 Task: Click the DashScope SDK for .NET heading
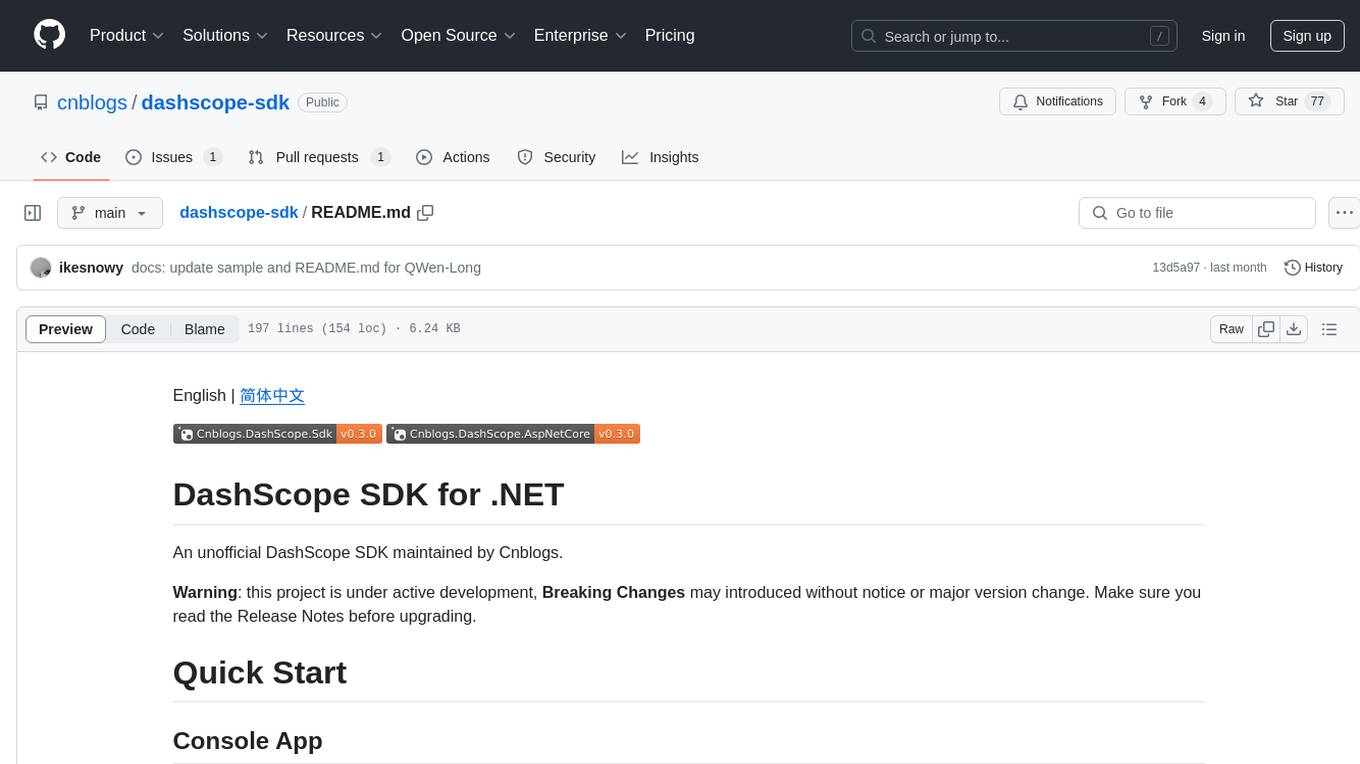pyautogui.click(x=368, y=494)
